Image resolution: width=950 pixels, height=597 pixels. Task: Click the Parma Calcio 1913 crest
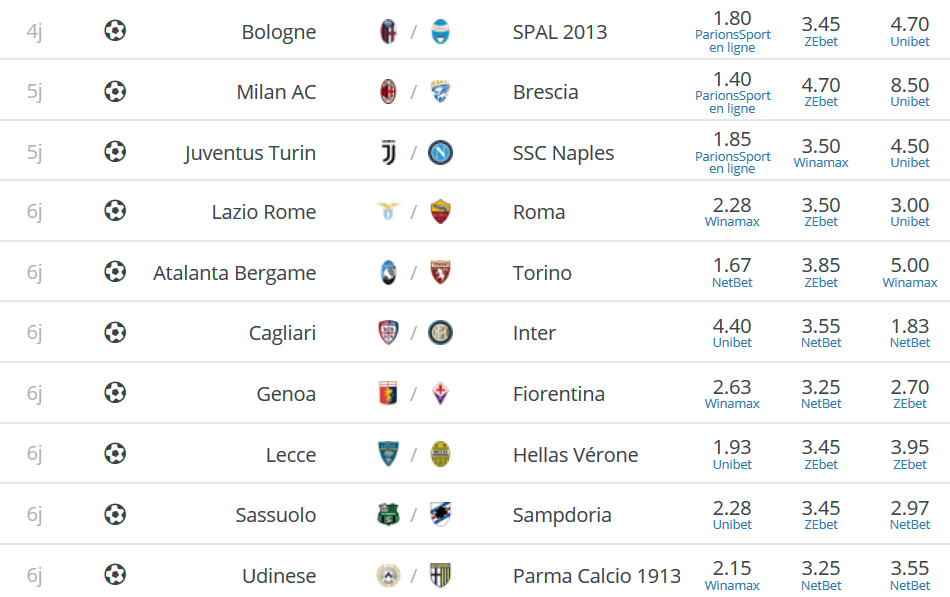pos(440,575)
